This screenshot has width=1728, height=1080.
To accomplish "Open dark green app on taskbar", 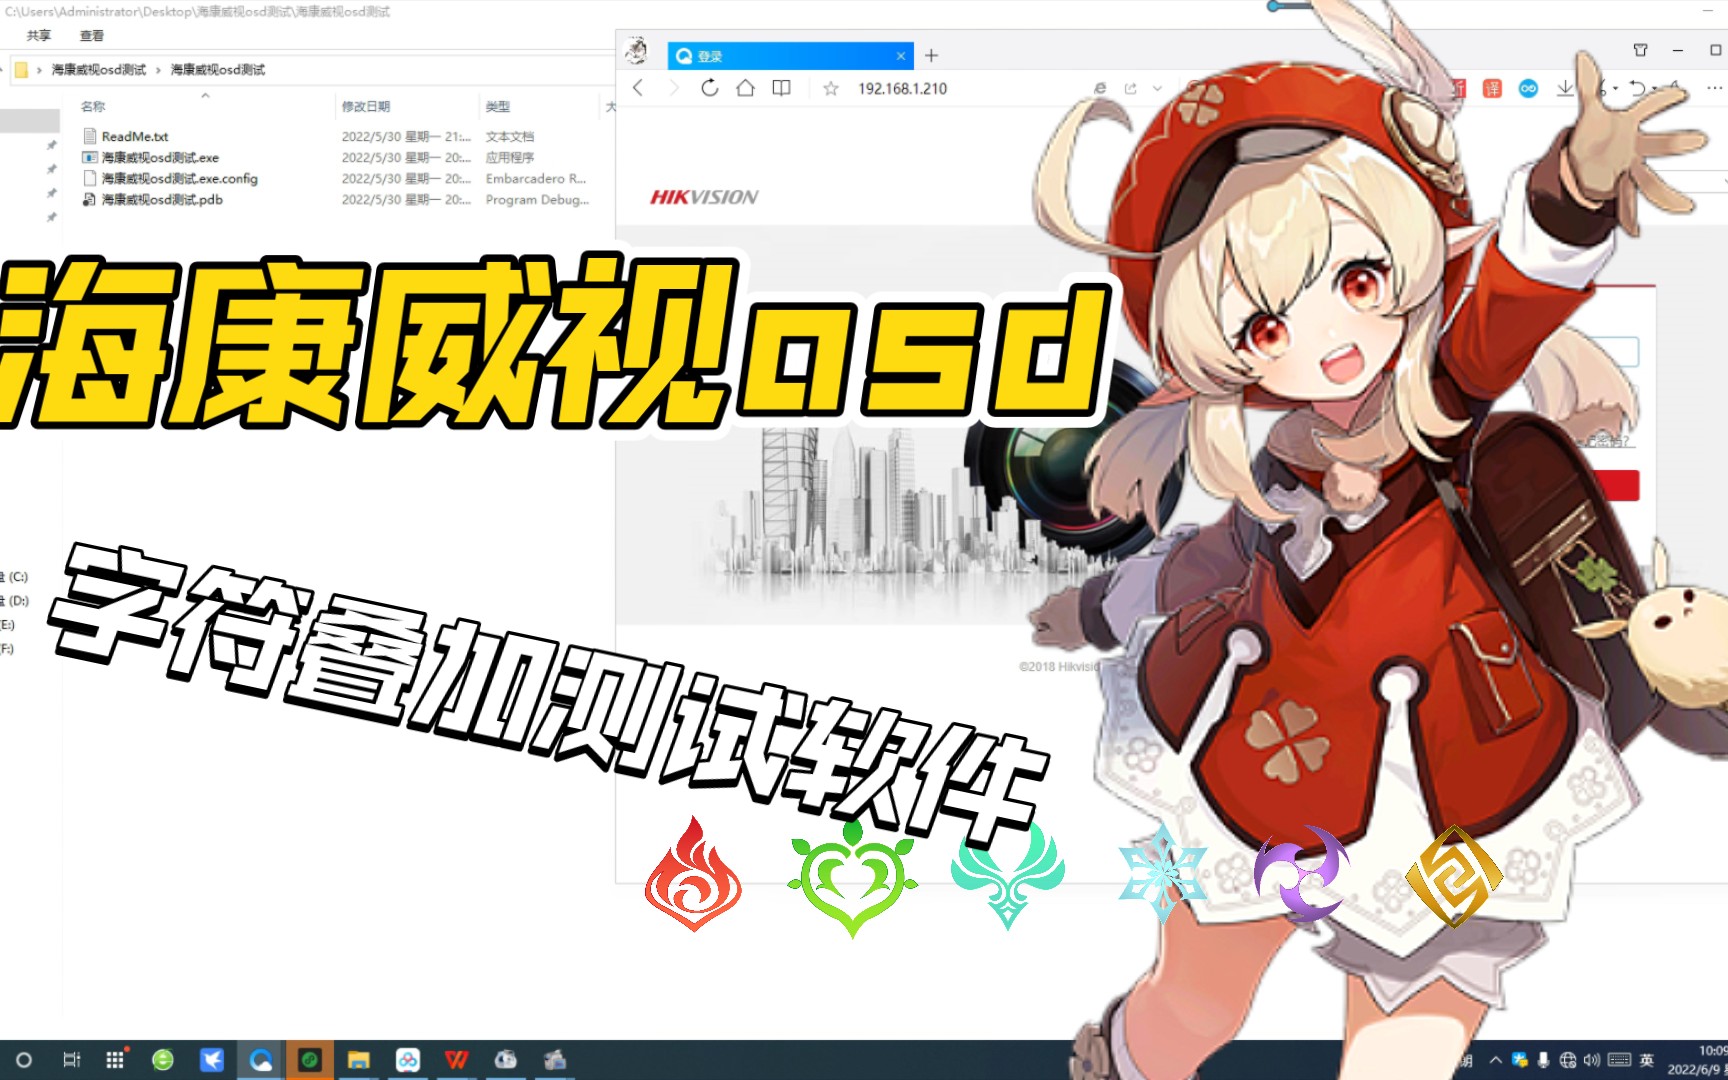I will click(310, 1060).
